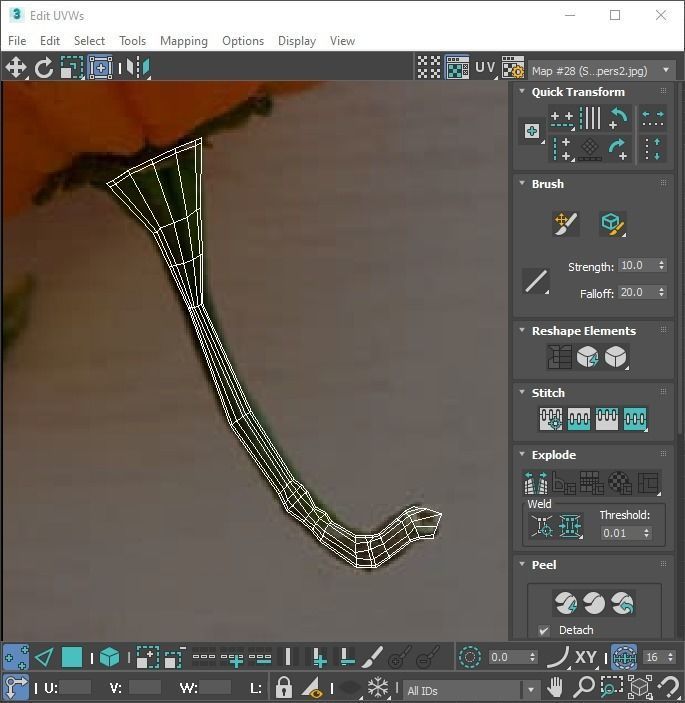685x703 pixels.
Task: Click the Zoom Region tool
Action: tap(611, 686)
